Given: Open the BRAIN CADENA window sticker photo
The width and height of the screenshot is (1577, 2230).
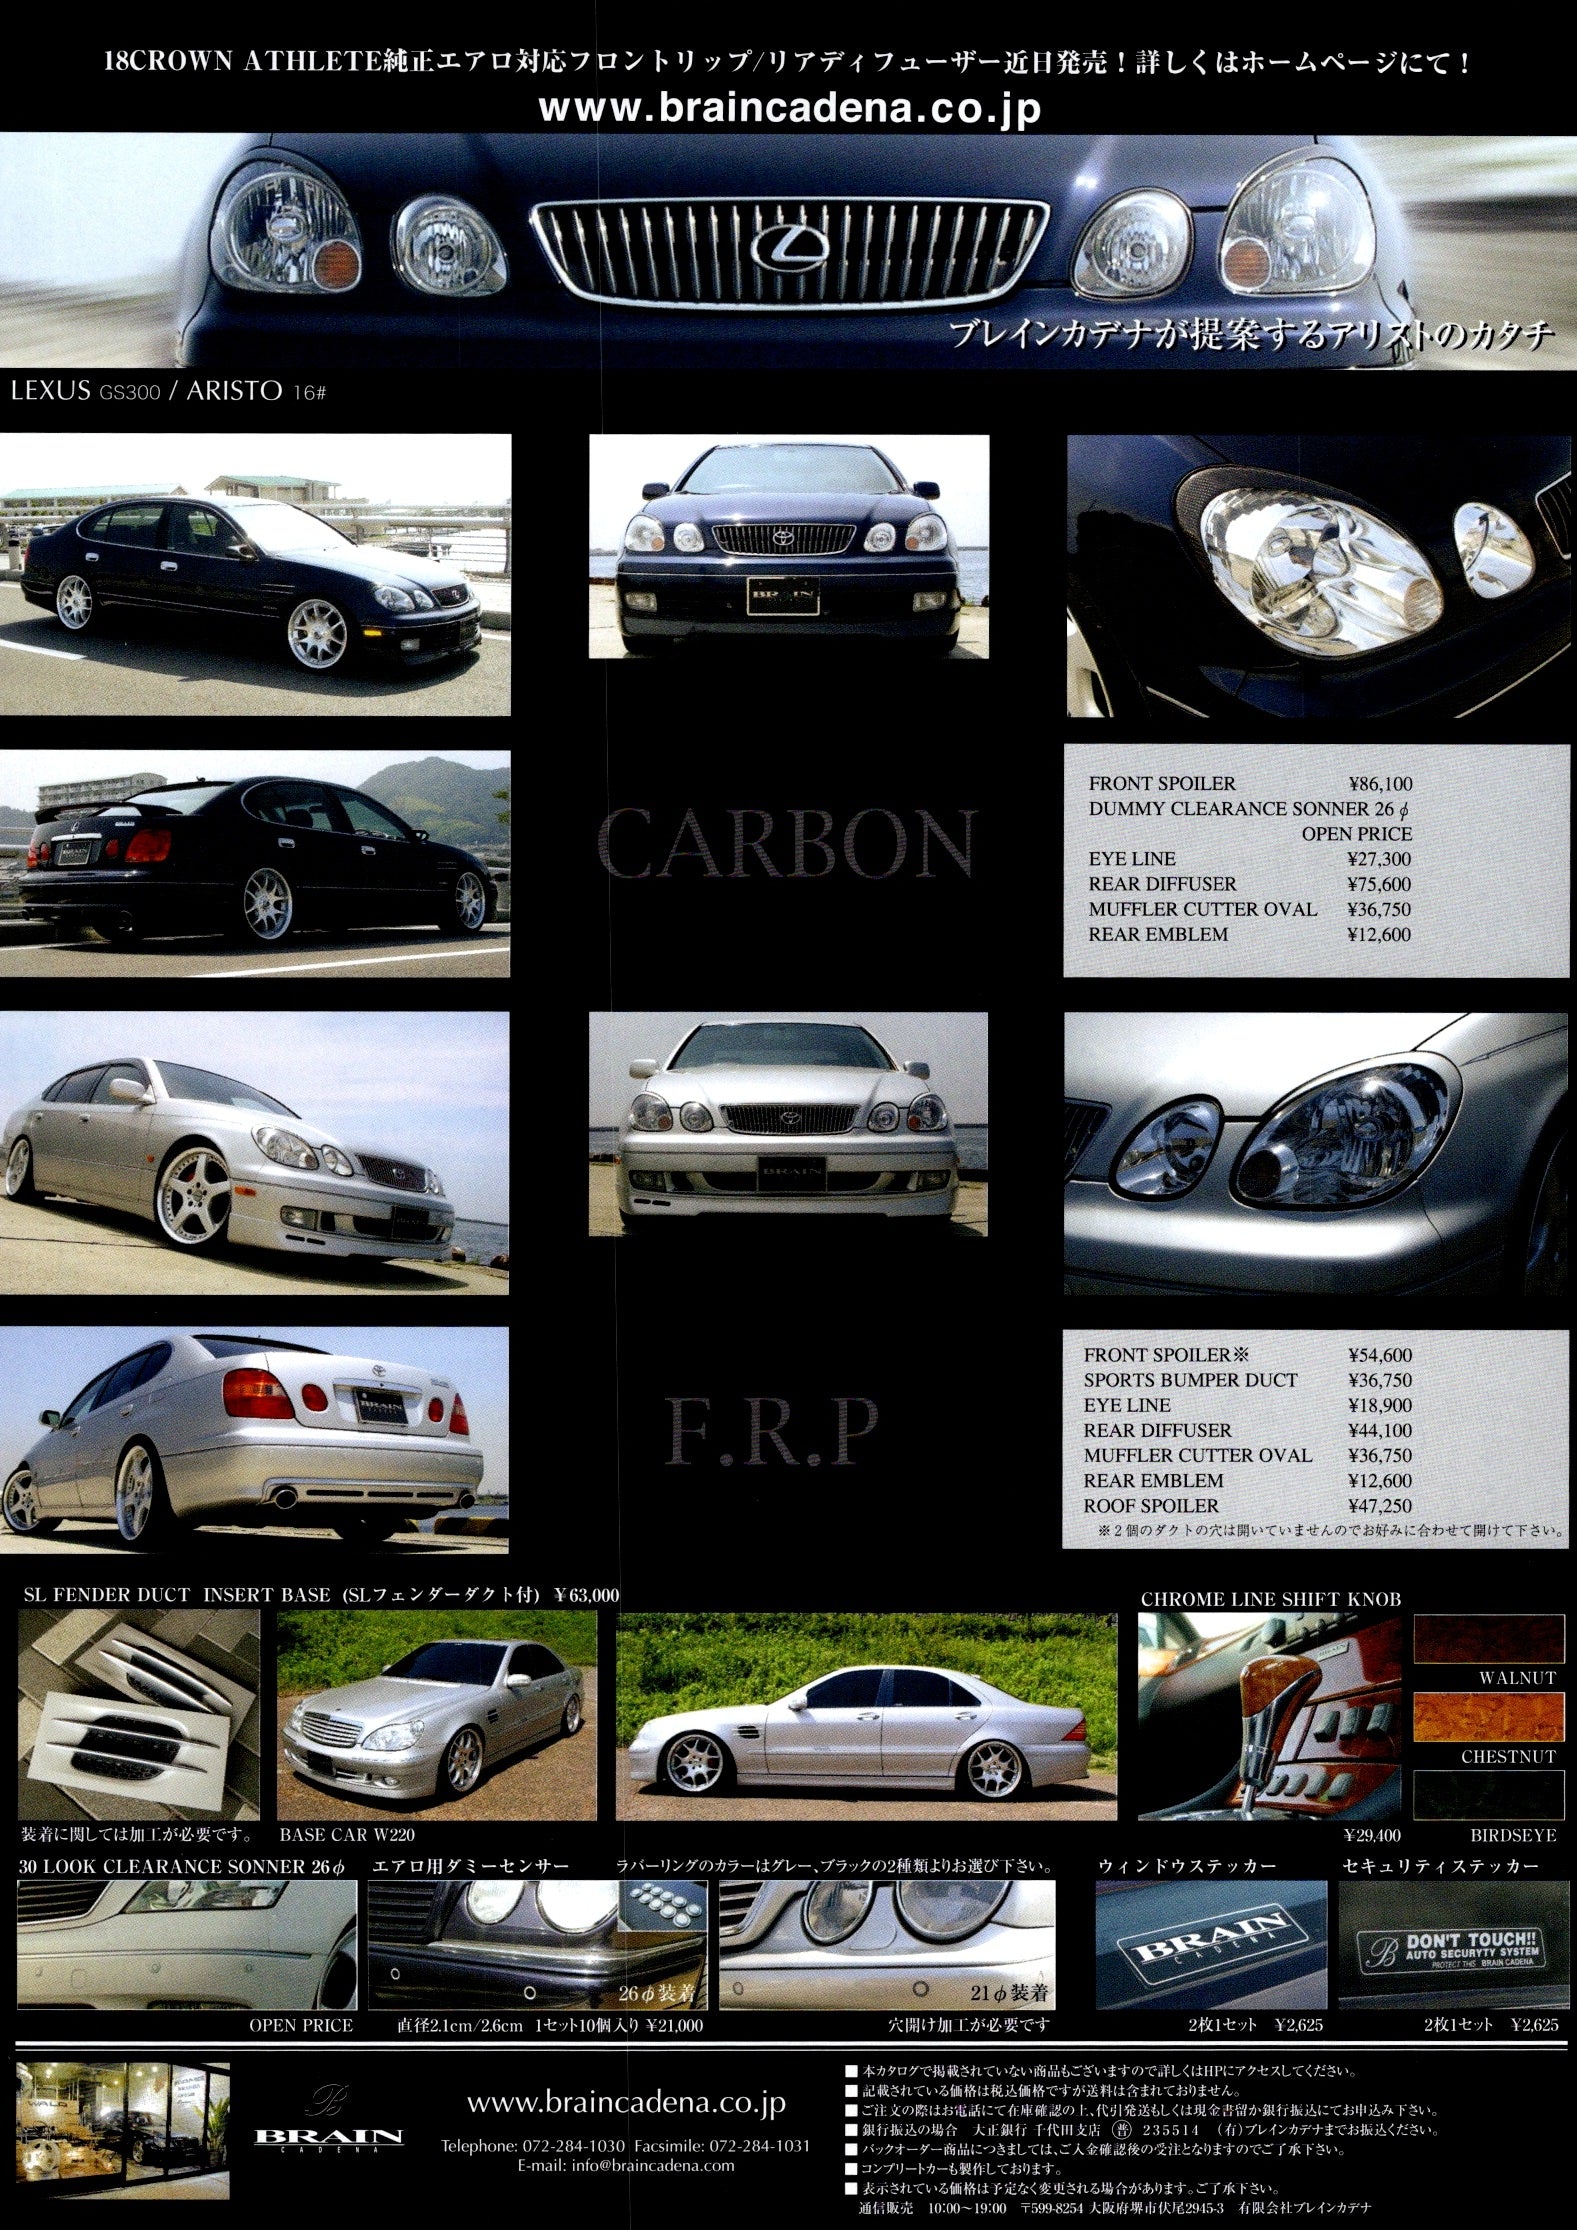Looking at the screenshot, I should coord(1211,1945).
